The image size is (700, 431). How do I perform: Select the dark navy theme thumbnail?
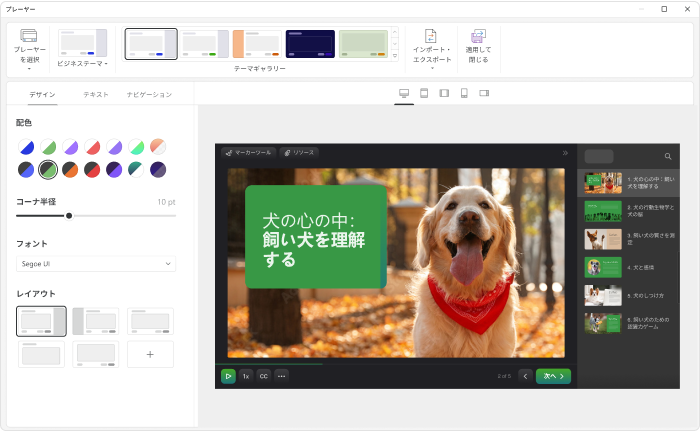pos(310,44)
